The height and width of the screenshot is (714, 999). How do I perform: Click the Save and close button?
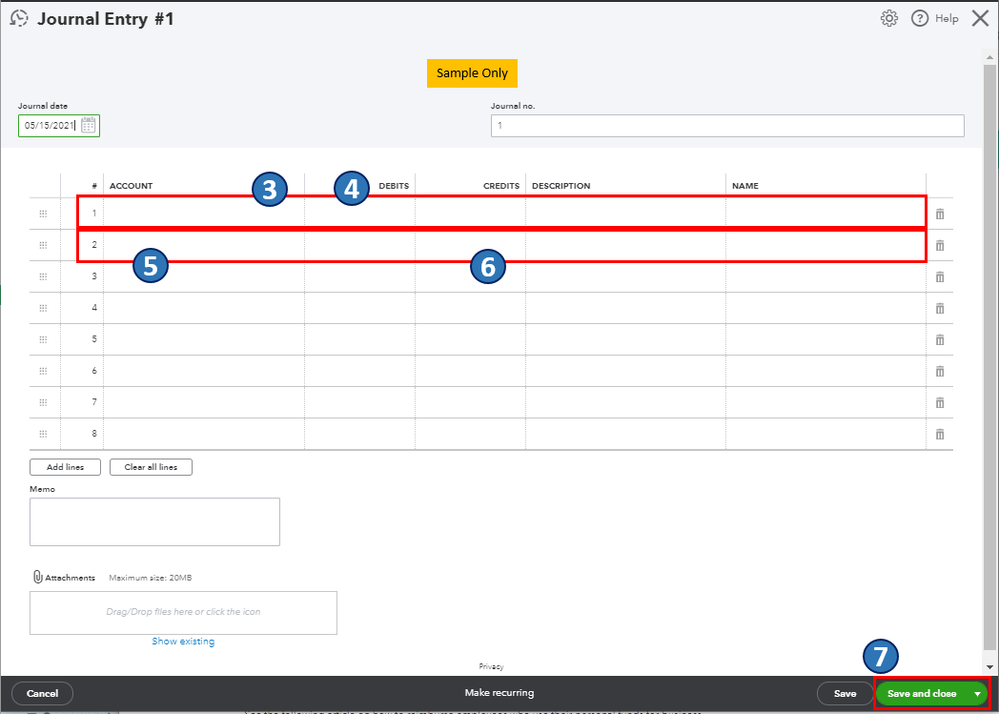click(922, 694)
